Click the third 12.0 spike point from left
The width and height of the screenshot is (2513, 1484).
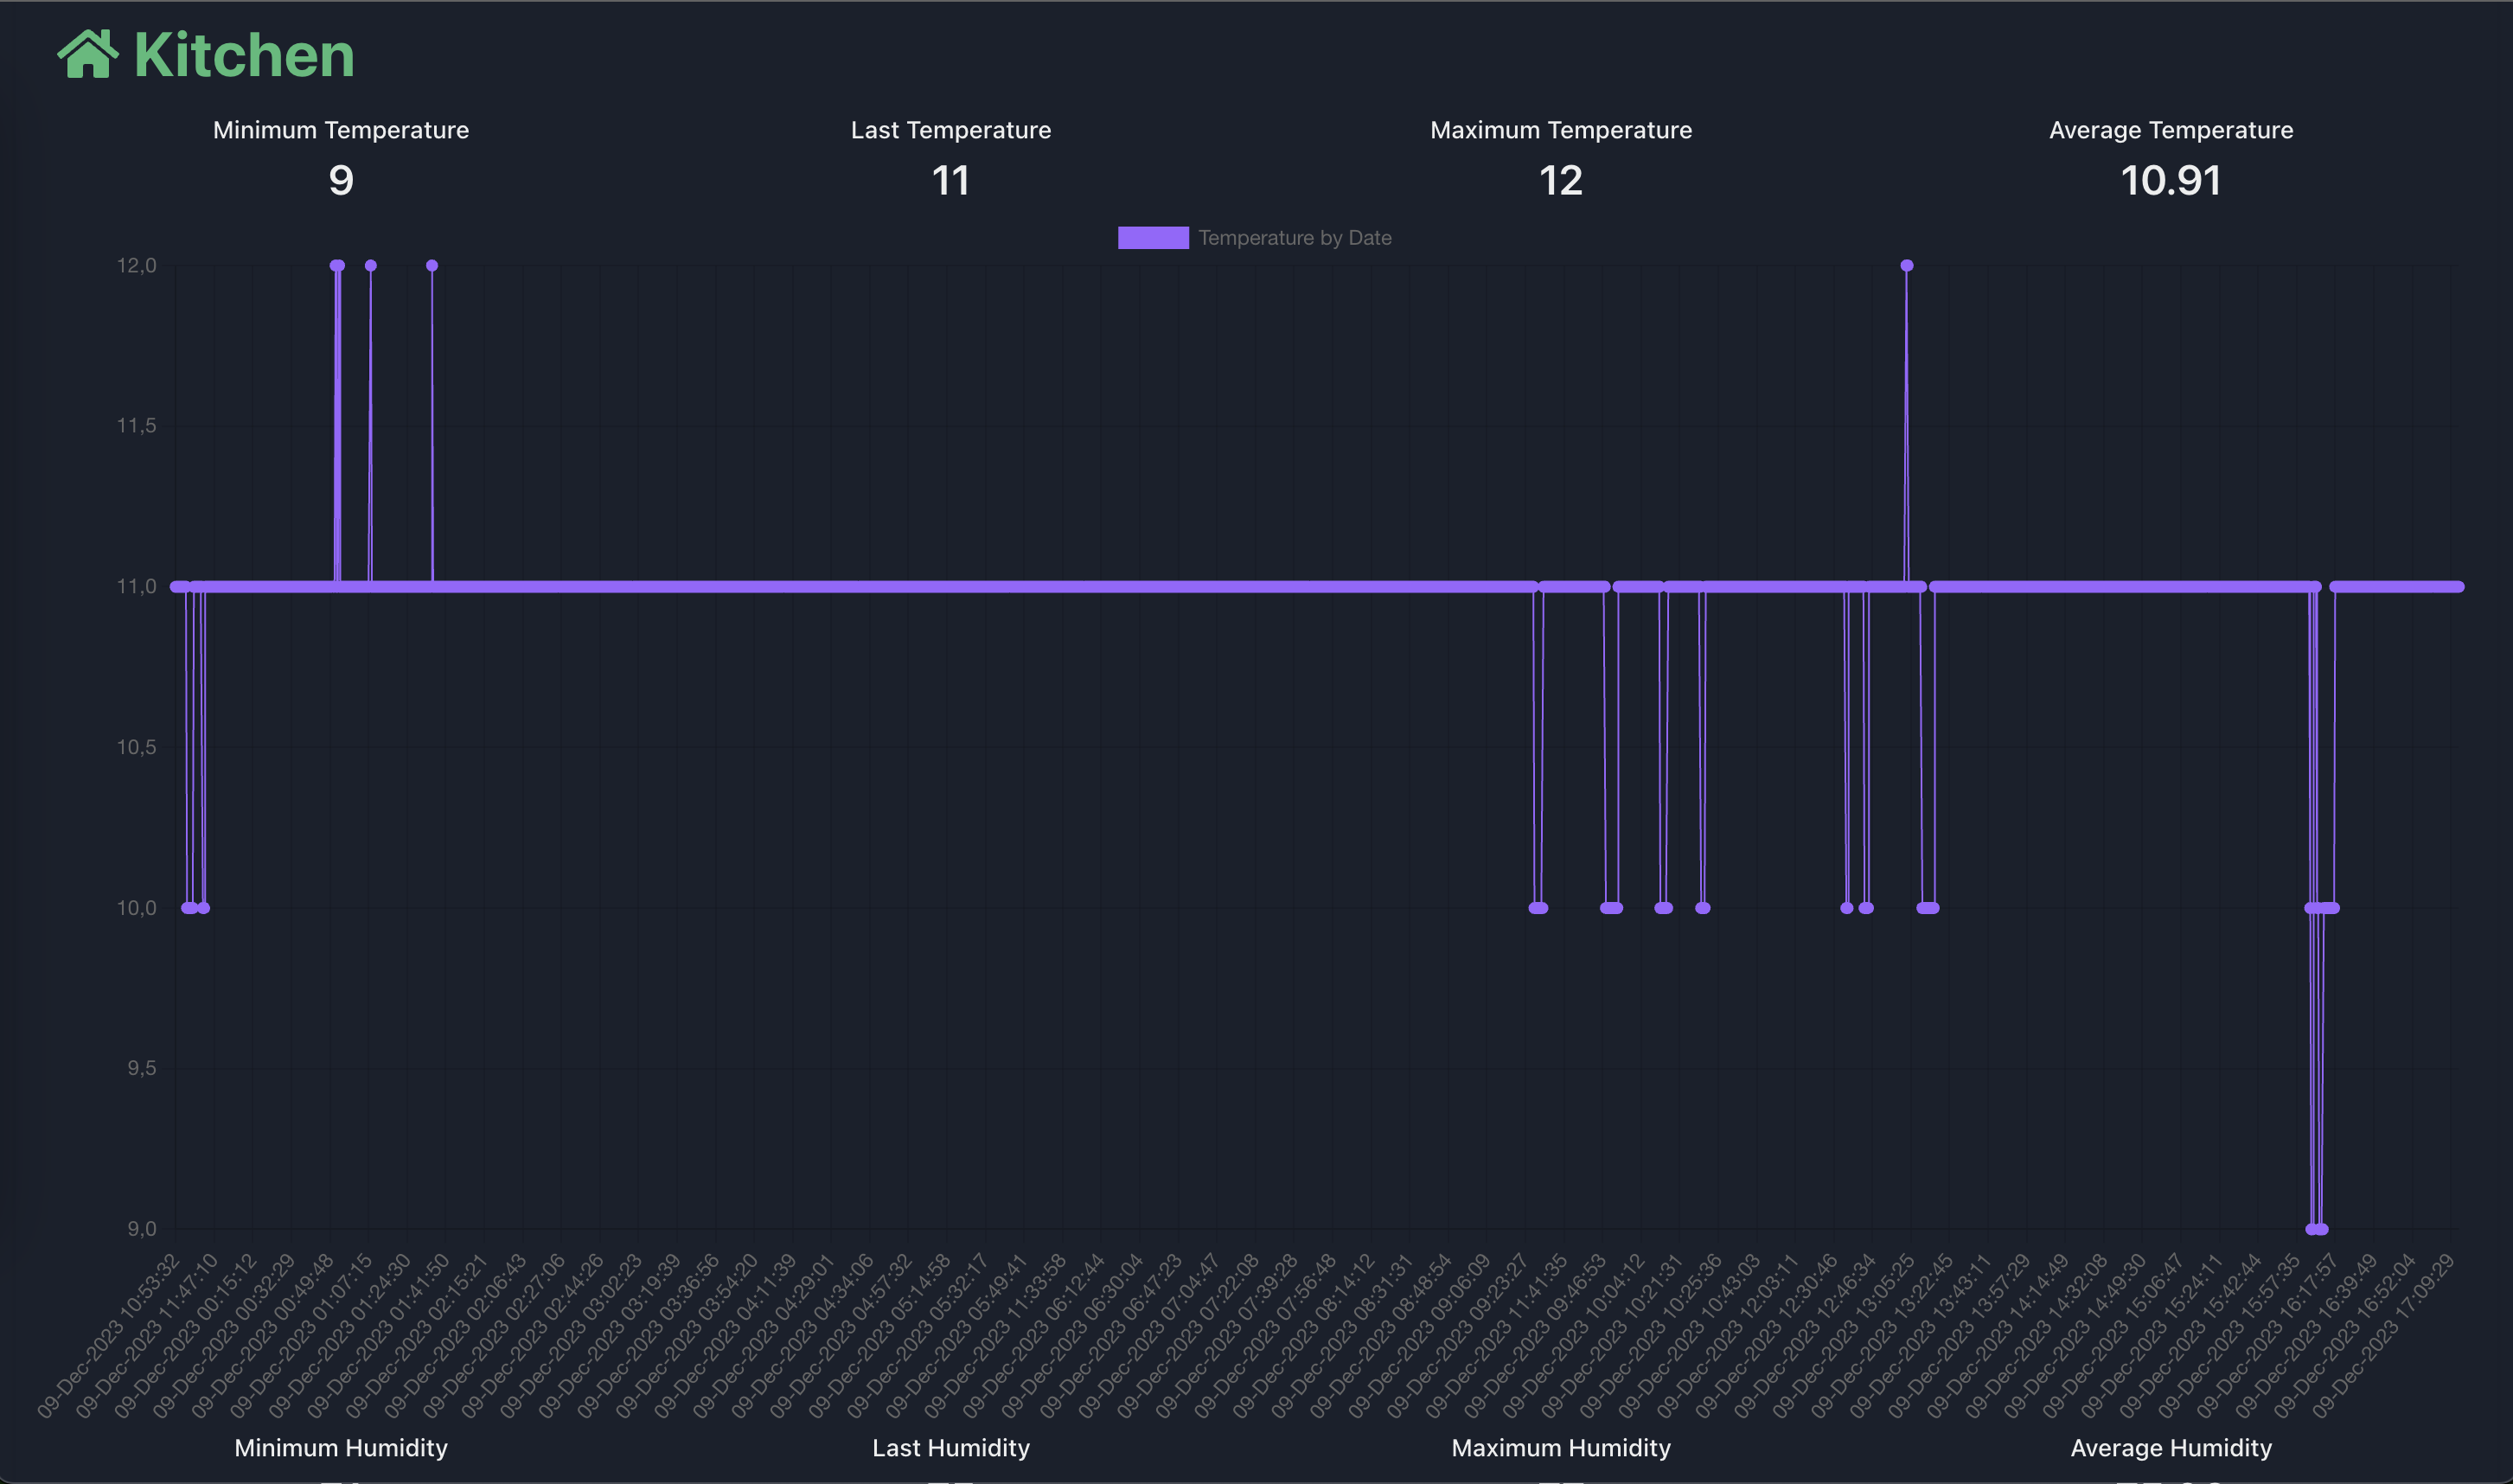[432, 266]
